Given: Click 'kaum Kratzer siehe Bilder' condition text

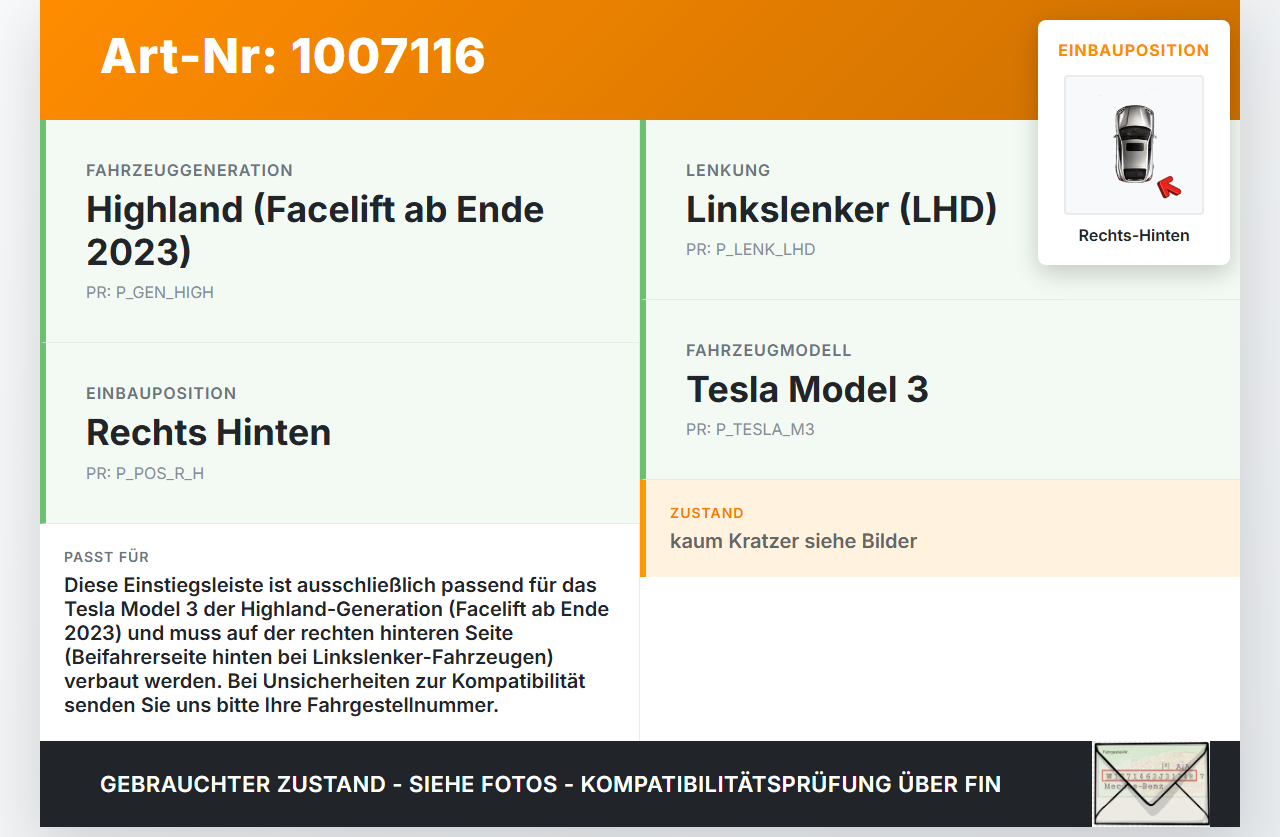Looking at the screenshot, I should [x=793, y=541].
